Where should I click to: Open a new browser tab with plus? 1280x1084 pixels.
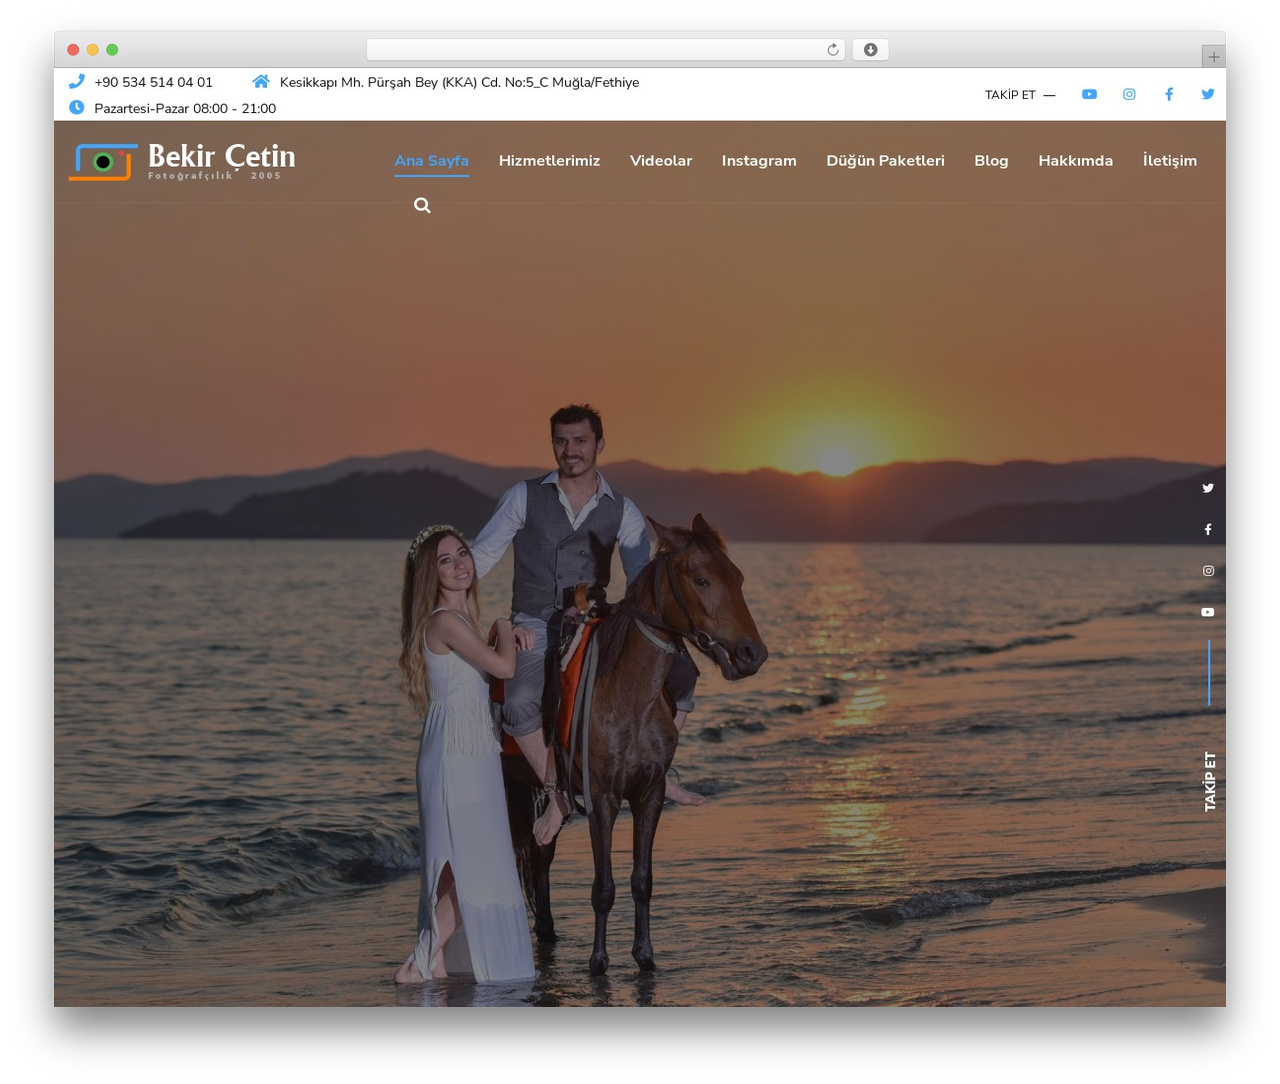1213,57
